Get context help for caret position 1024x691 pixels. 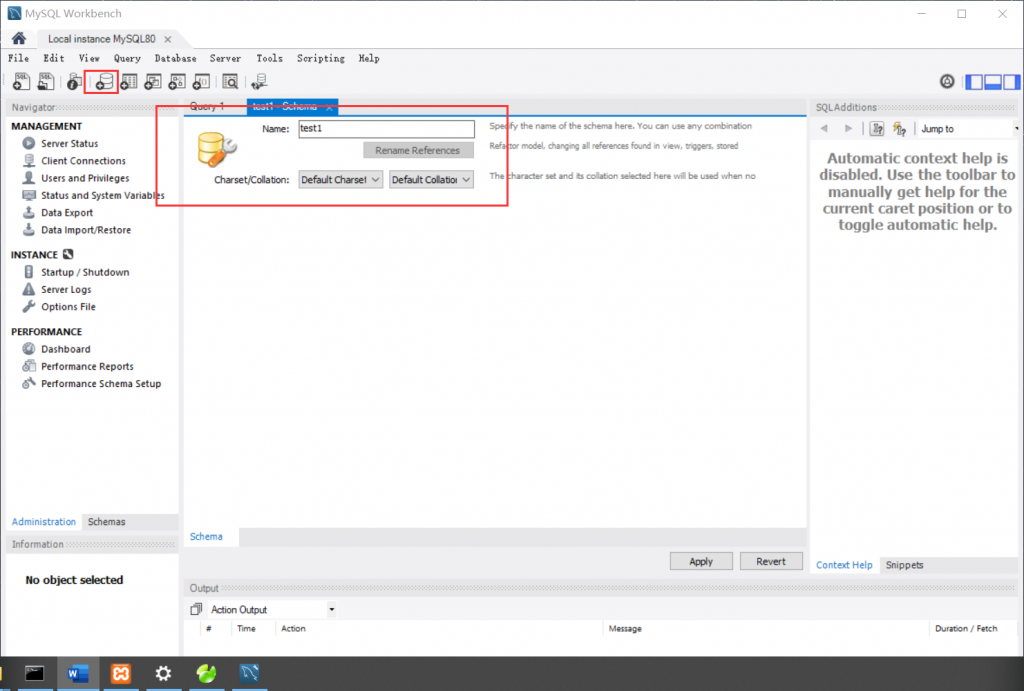pos(877,129)
